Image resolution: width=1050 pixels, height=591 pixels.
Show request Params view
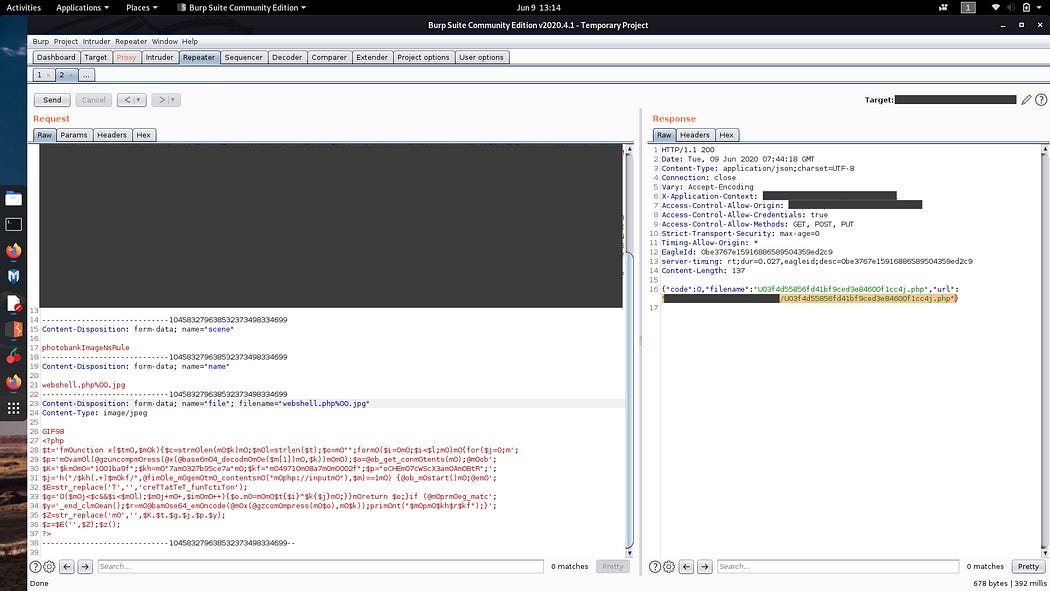[74, 135]
